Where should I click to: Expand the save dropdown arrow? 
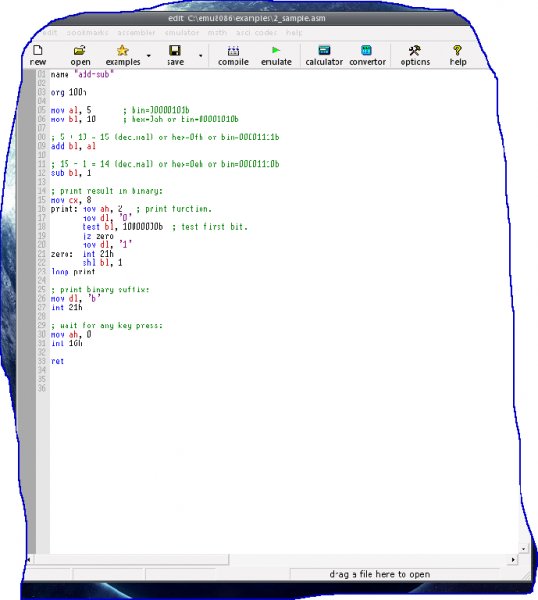click(x=201, y=56)
